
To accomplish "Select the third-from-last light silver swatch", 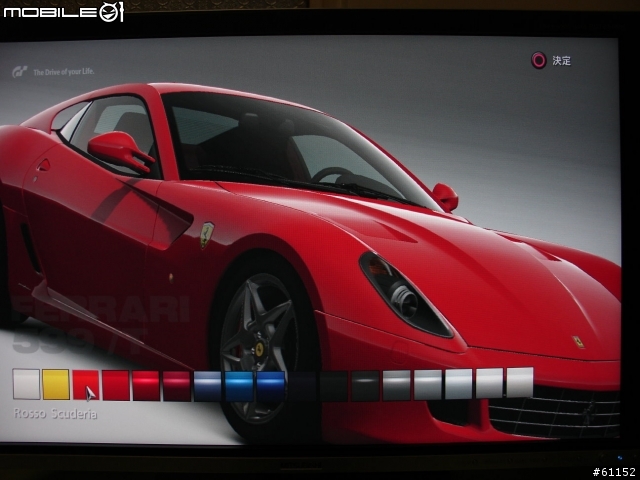I will tap(458, 384).
